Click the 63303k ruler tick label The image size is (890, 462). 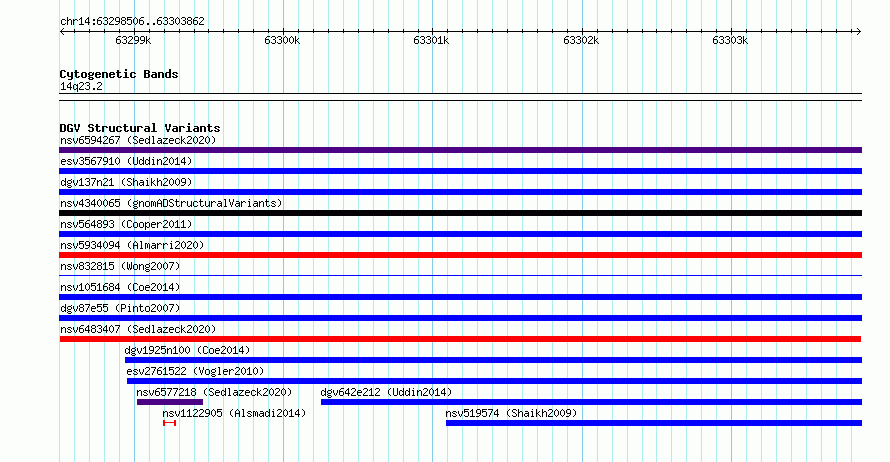click(x=731, y=41)
